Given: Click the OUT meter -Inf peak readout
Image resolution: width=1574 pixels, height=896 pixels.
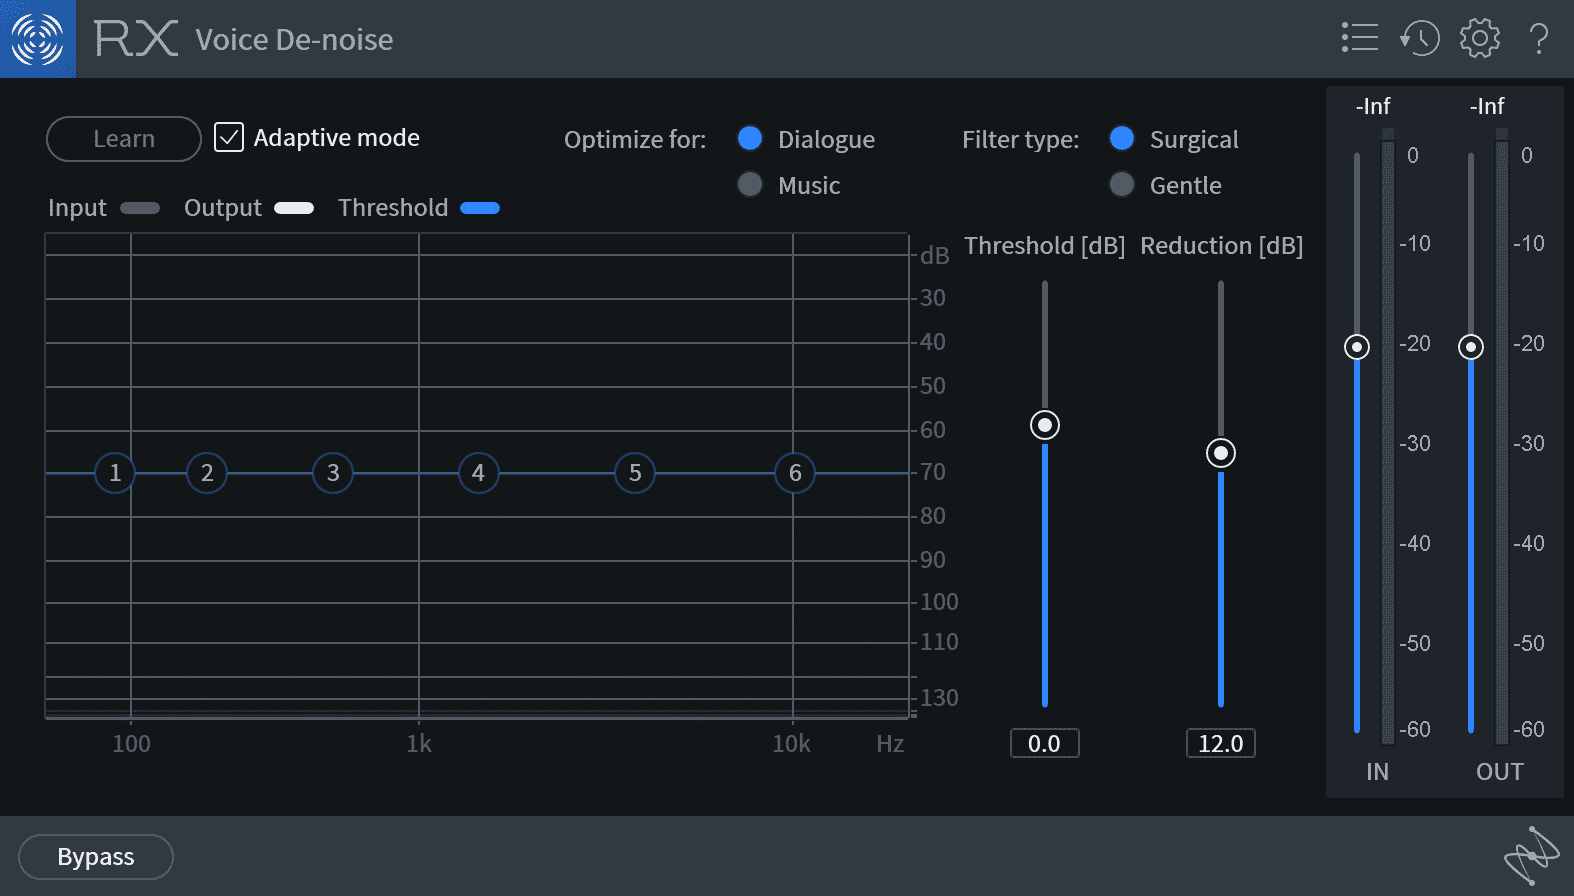Looking at the screenshot, I should [1487, 106].
